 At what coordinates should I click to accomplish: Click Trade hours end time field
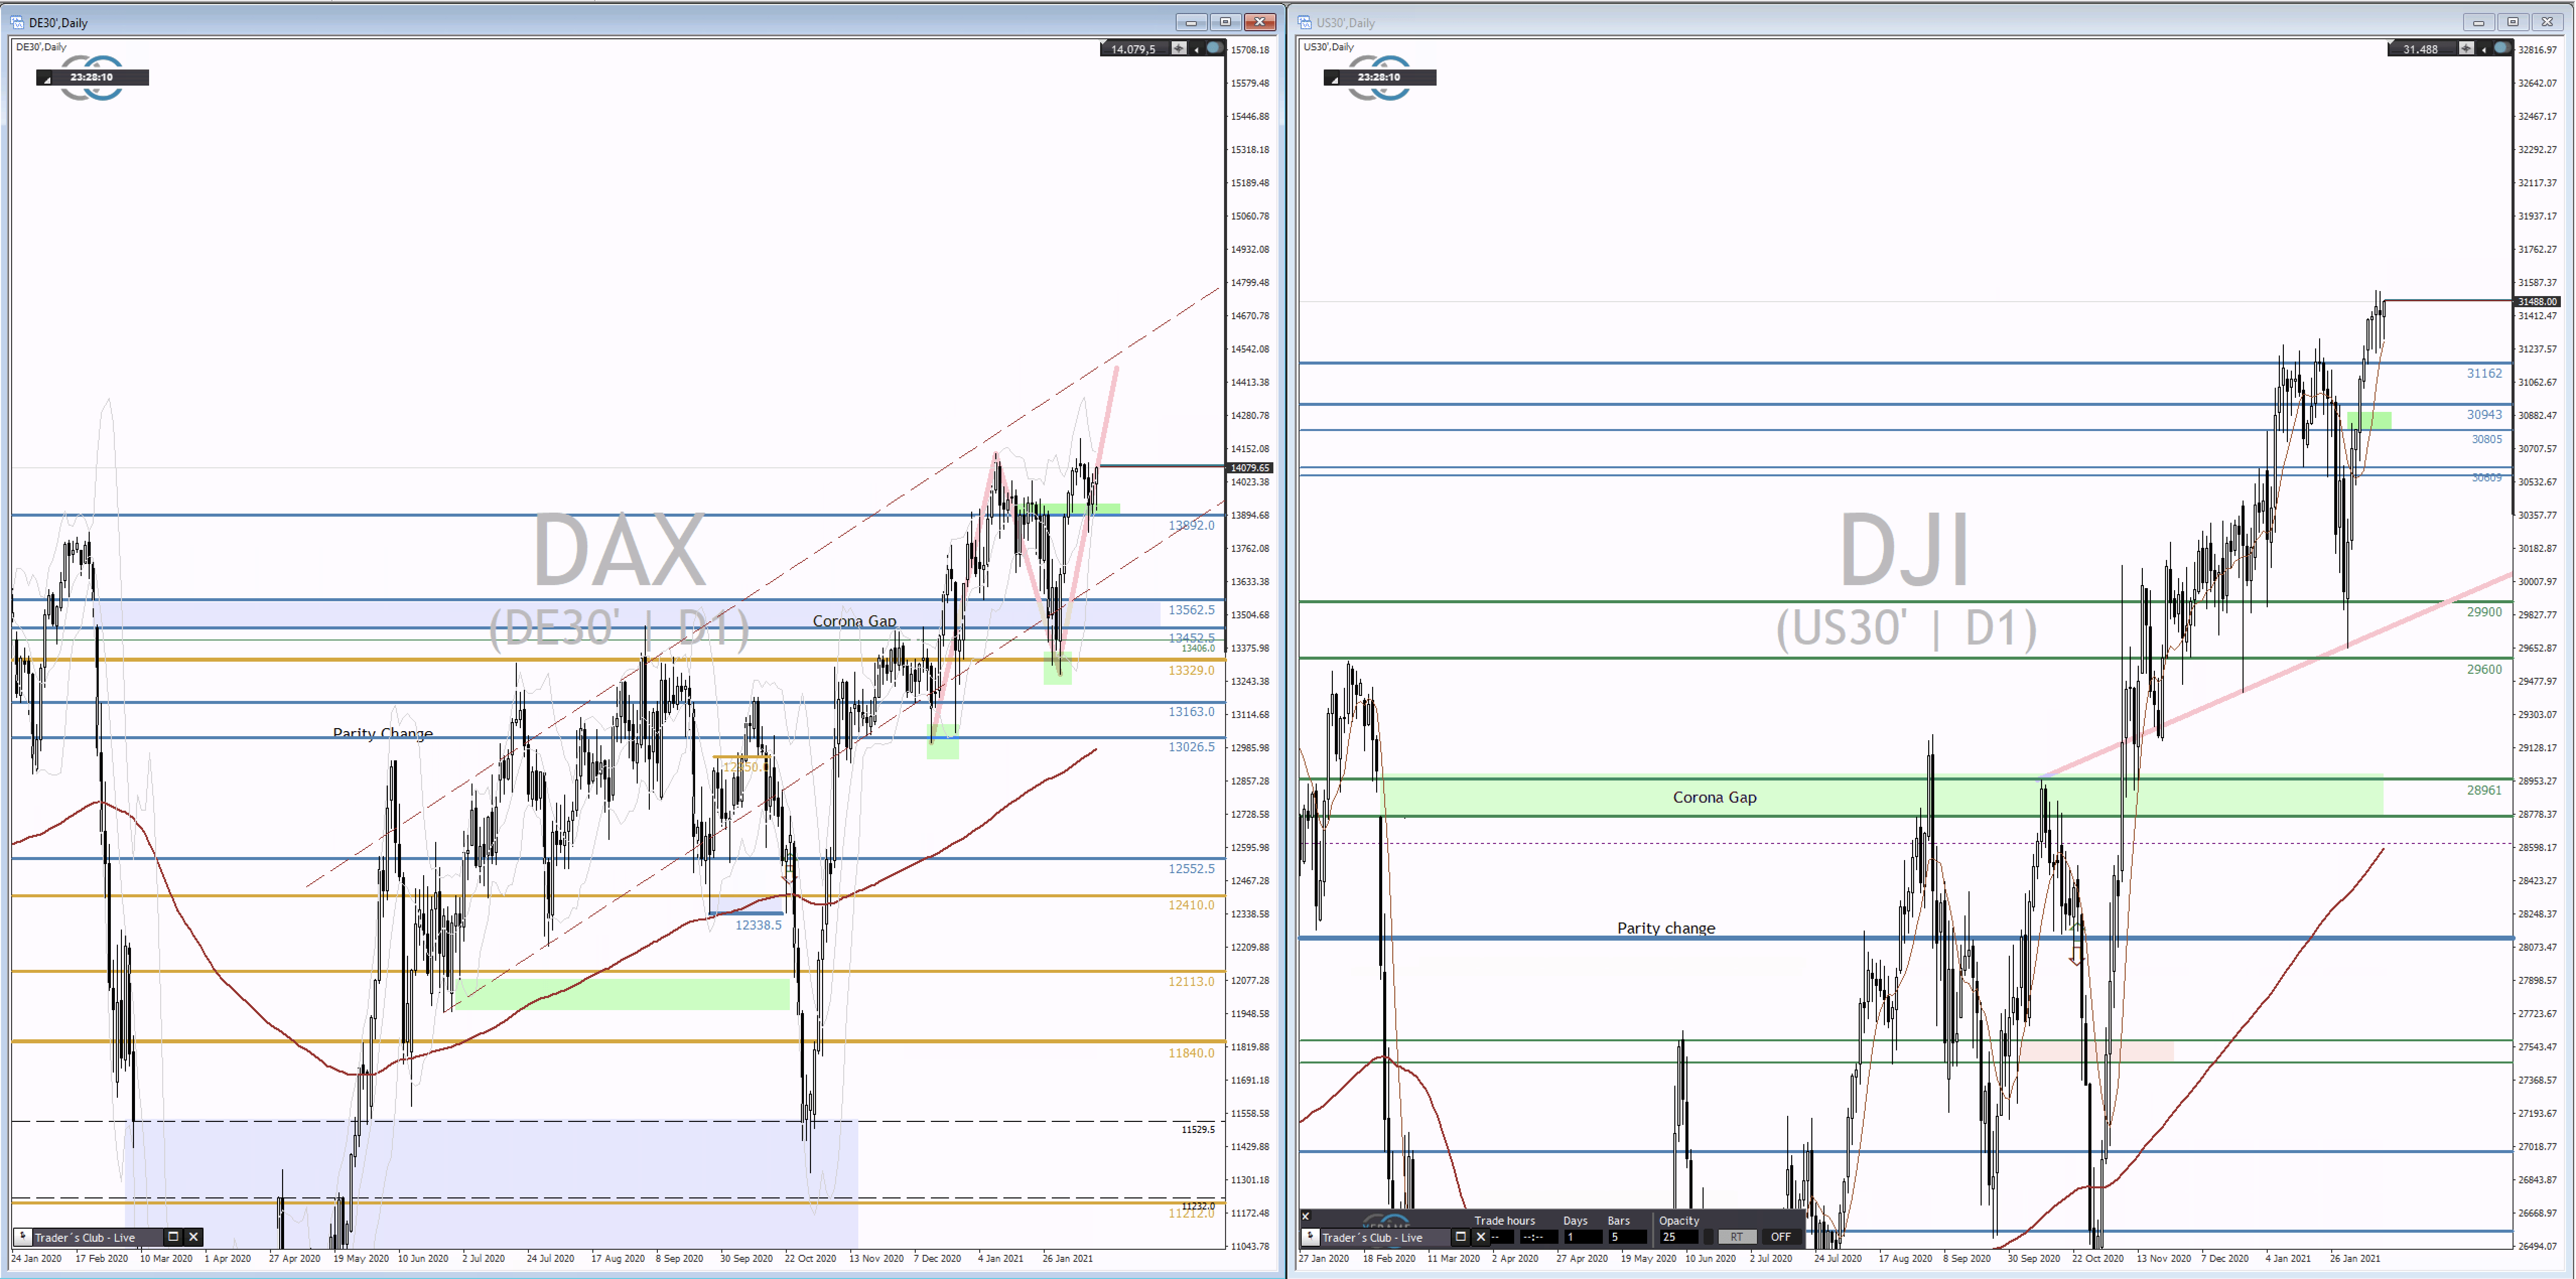[x=1539, y=1237]
